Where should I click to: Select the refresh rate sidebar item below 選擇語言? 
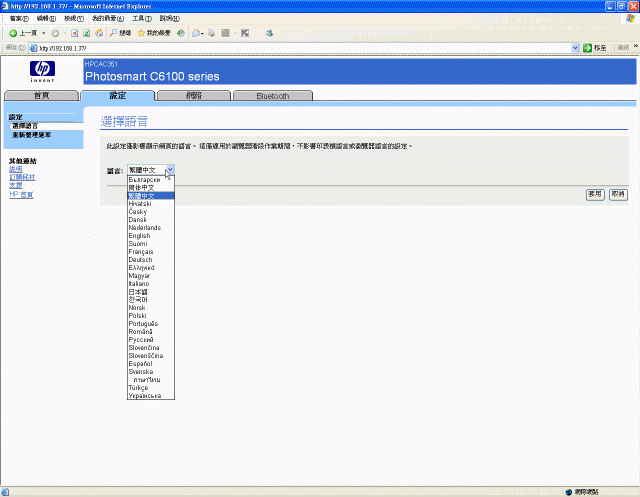click(31, 135)
